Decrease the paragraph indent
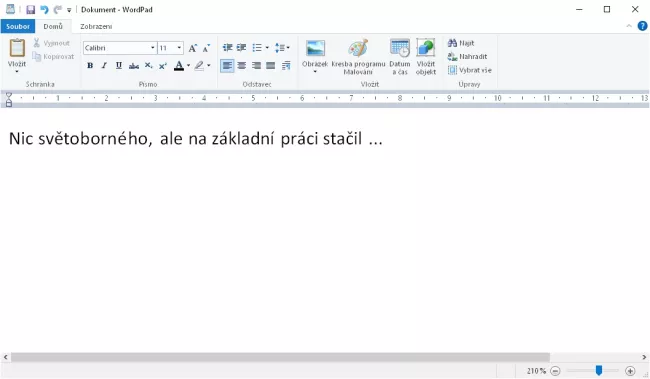Screen dimensions: 650x379 pos(227,48)
